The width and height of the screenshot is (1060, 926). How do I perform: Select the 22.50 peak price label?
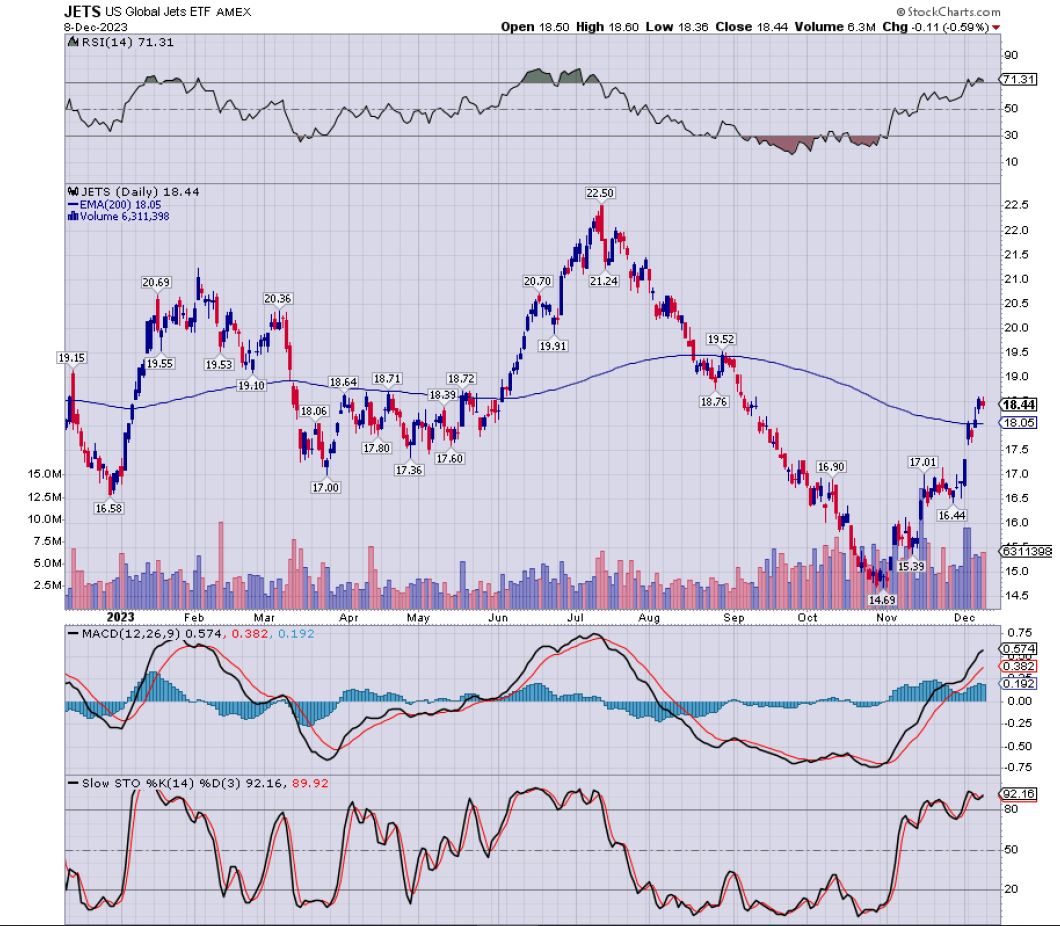pyautogui.click(x=600, y=192)
